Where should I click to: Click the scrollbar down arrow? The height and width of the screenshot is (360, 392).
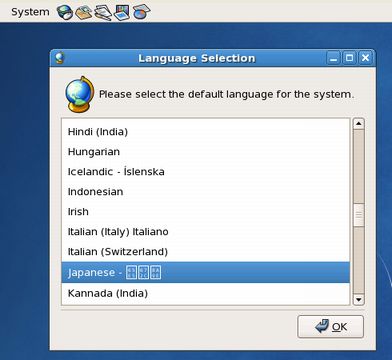tap(358, 299)
